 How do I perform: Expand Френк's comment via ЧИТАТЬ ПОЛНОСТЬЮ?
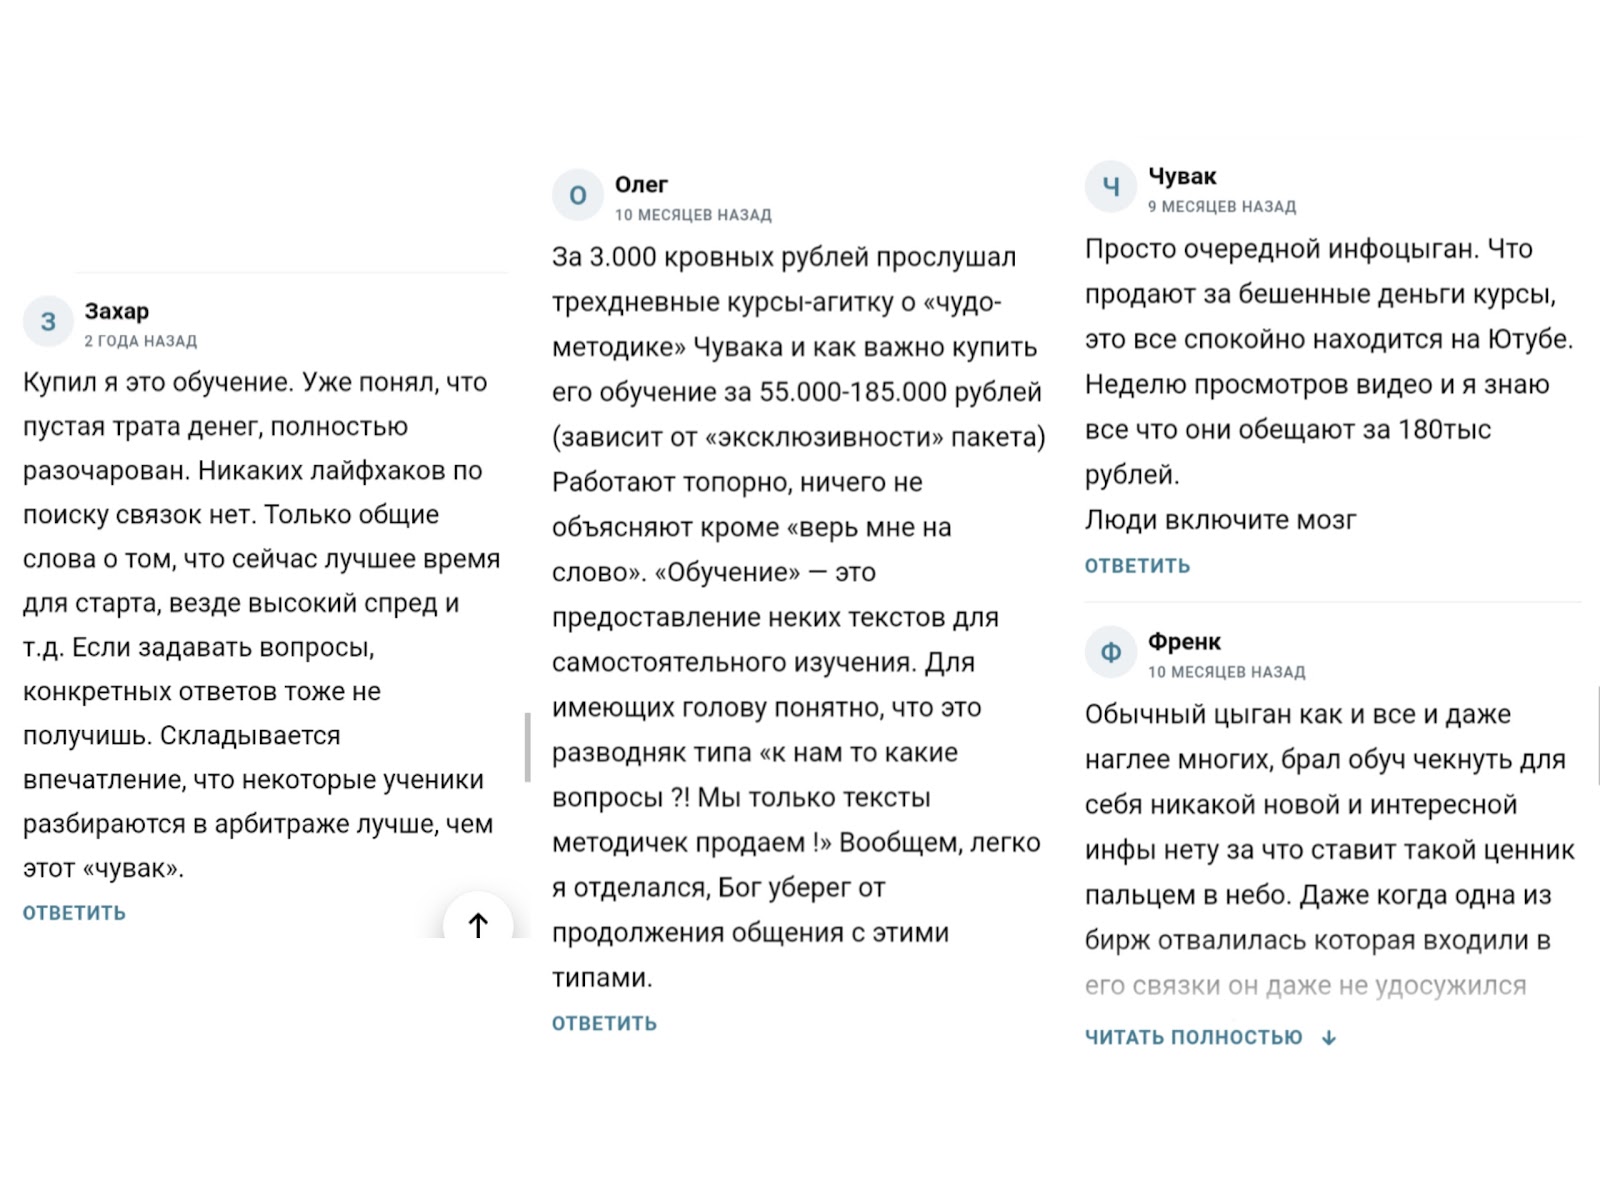click(1194, 1038)
